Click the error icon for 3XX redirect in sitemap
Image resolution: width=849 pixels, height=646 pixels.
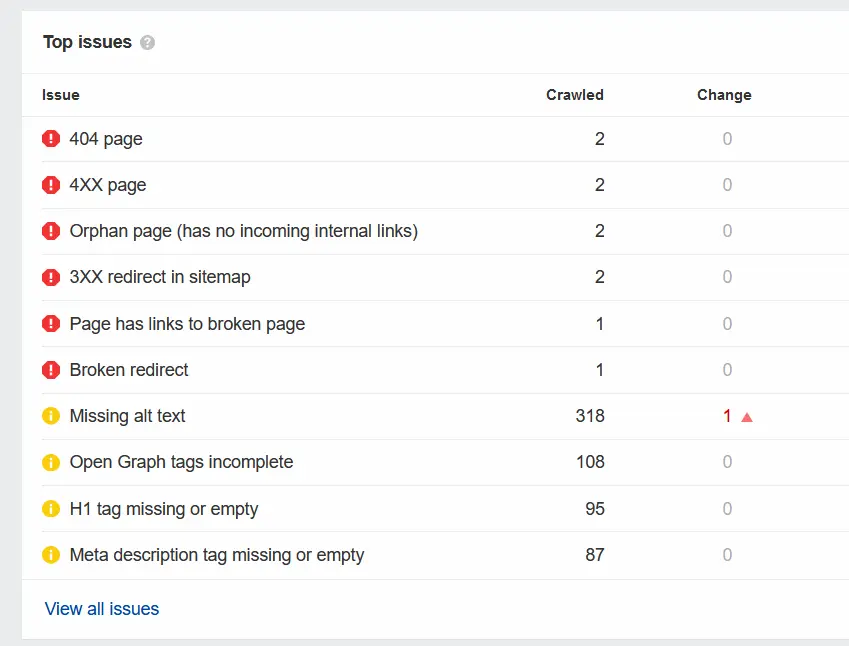tap(51, 277)
